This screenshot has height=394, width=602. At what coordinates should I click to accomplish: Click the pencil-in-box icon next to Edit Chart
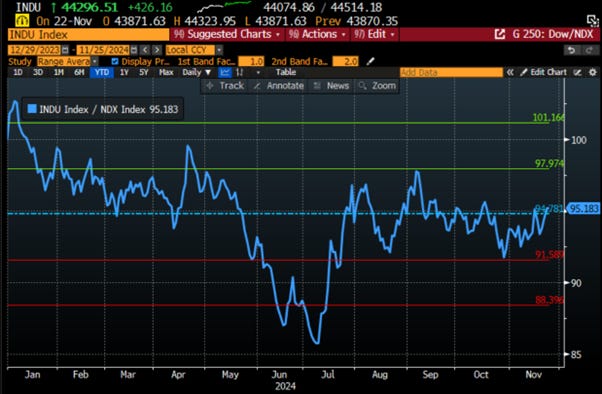pyautogui.click(x=577, y=72)
